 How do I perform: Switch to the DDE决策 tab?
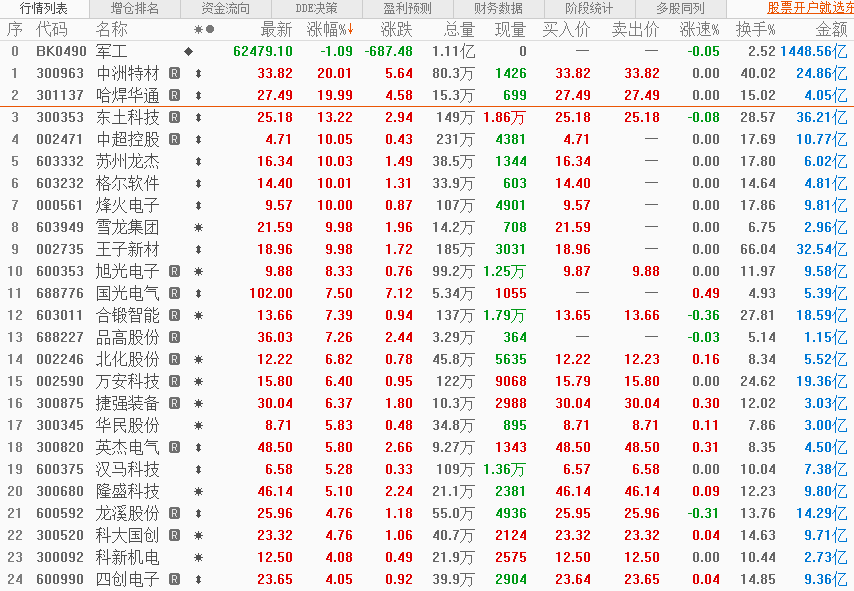click(316, 9)
